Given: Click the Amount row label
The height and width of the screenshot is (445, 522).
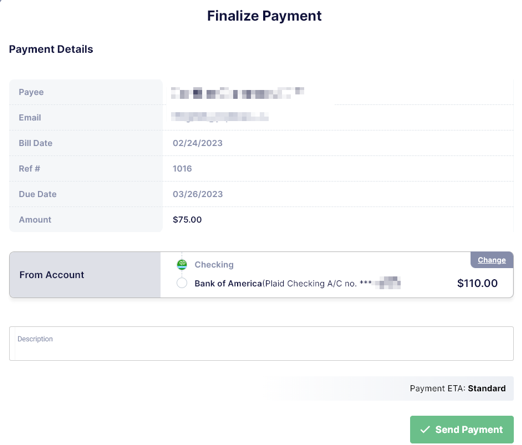Looking at the screenshot, I should 35,220.
